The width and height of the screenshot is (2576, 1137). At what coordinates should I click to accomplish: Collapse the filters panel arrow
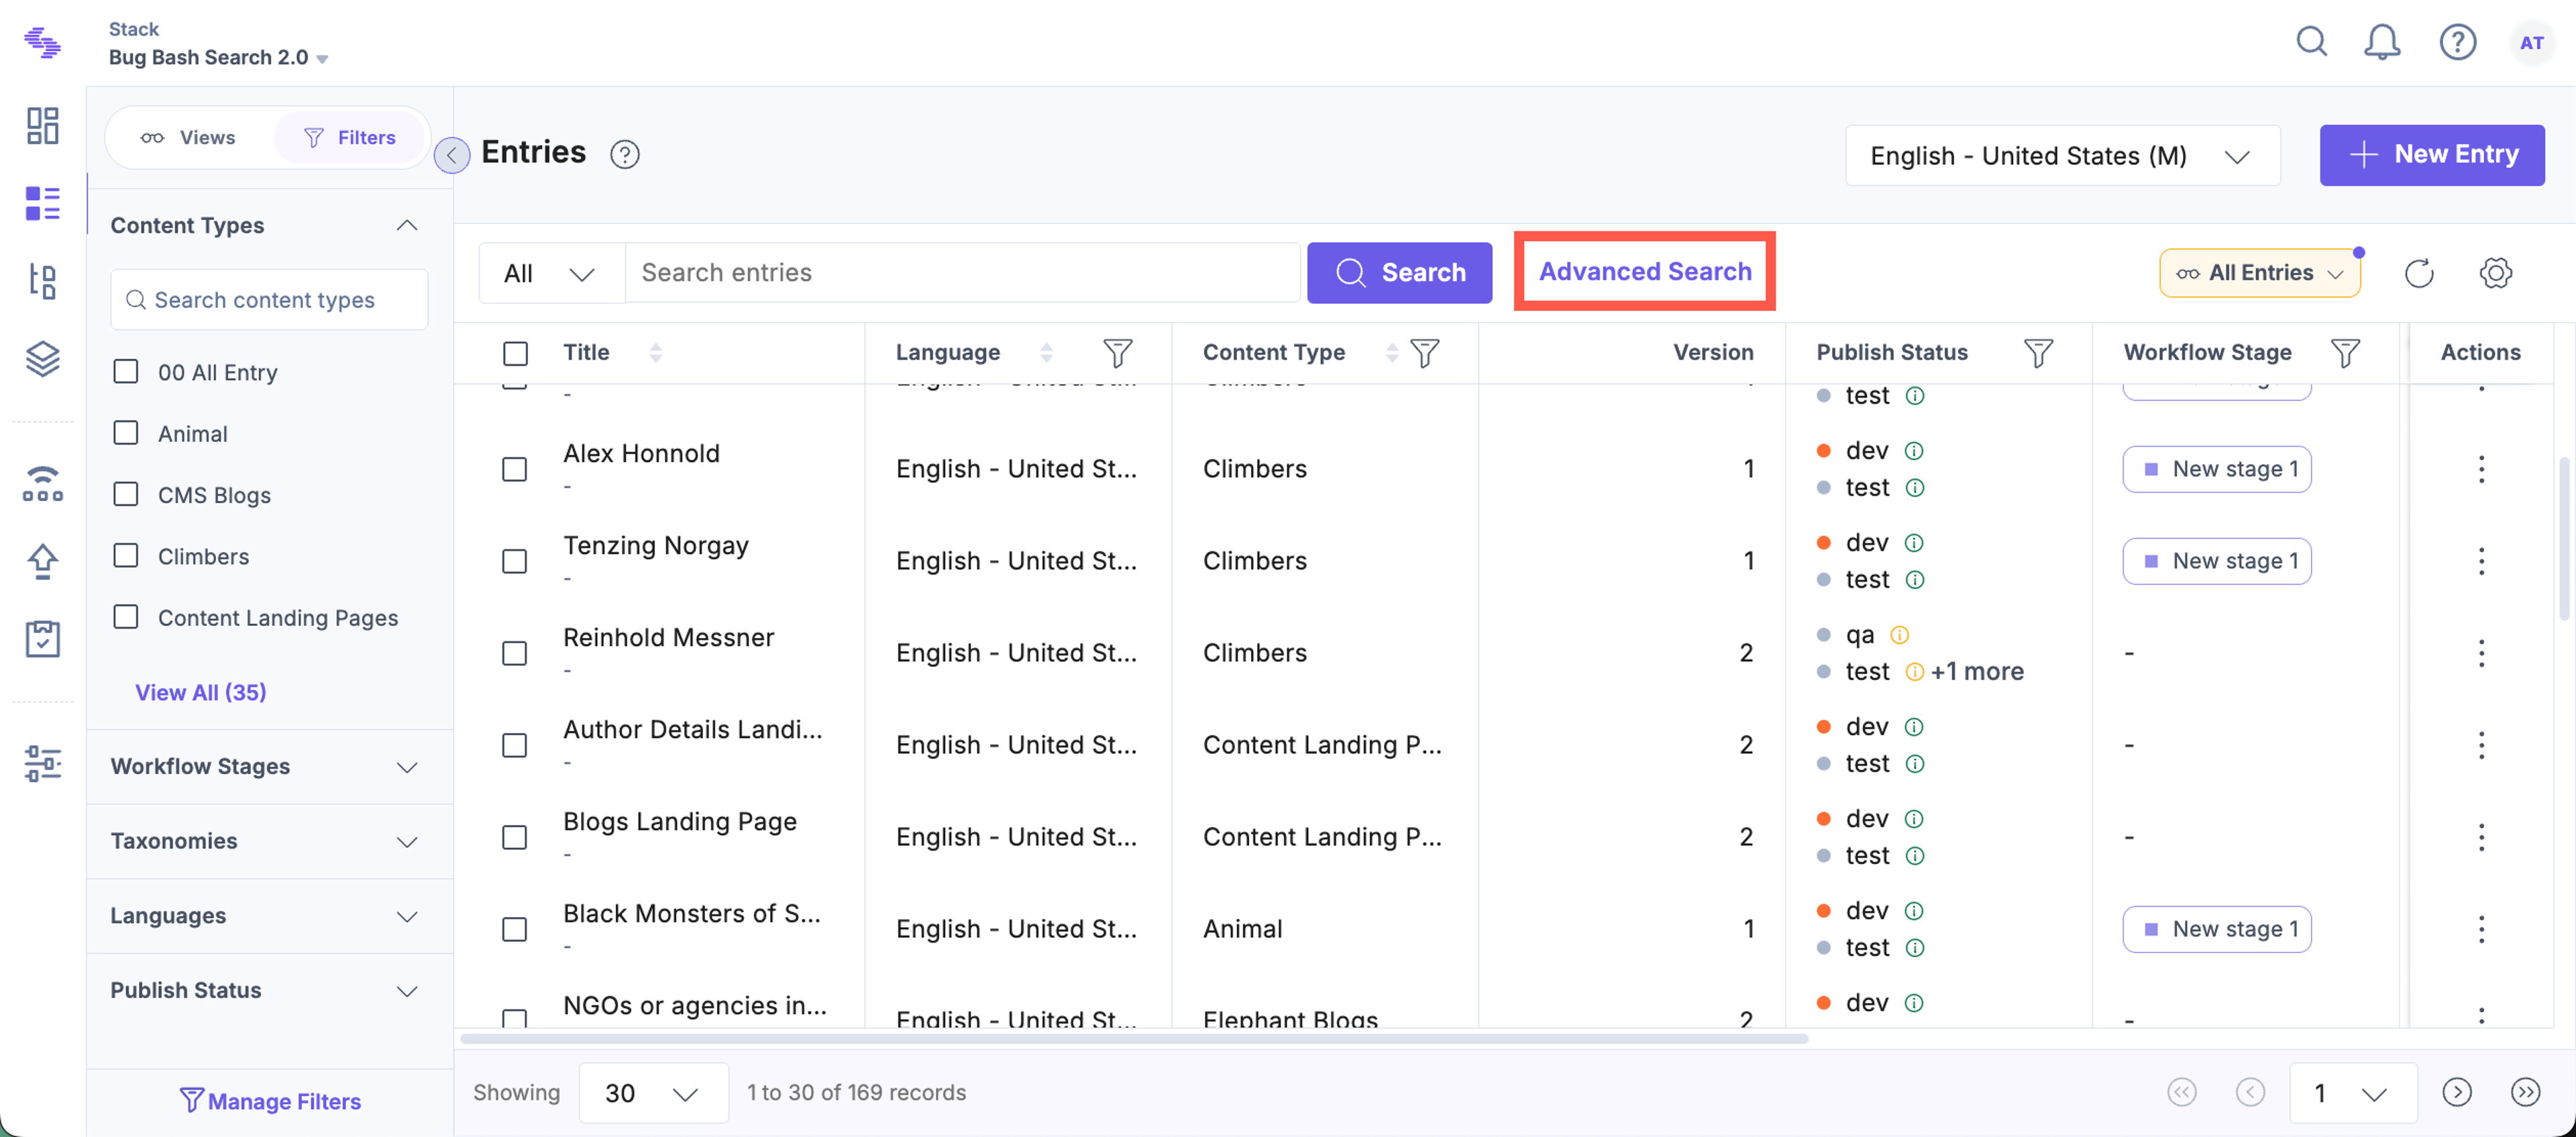click(452, 155)
